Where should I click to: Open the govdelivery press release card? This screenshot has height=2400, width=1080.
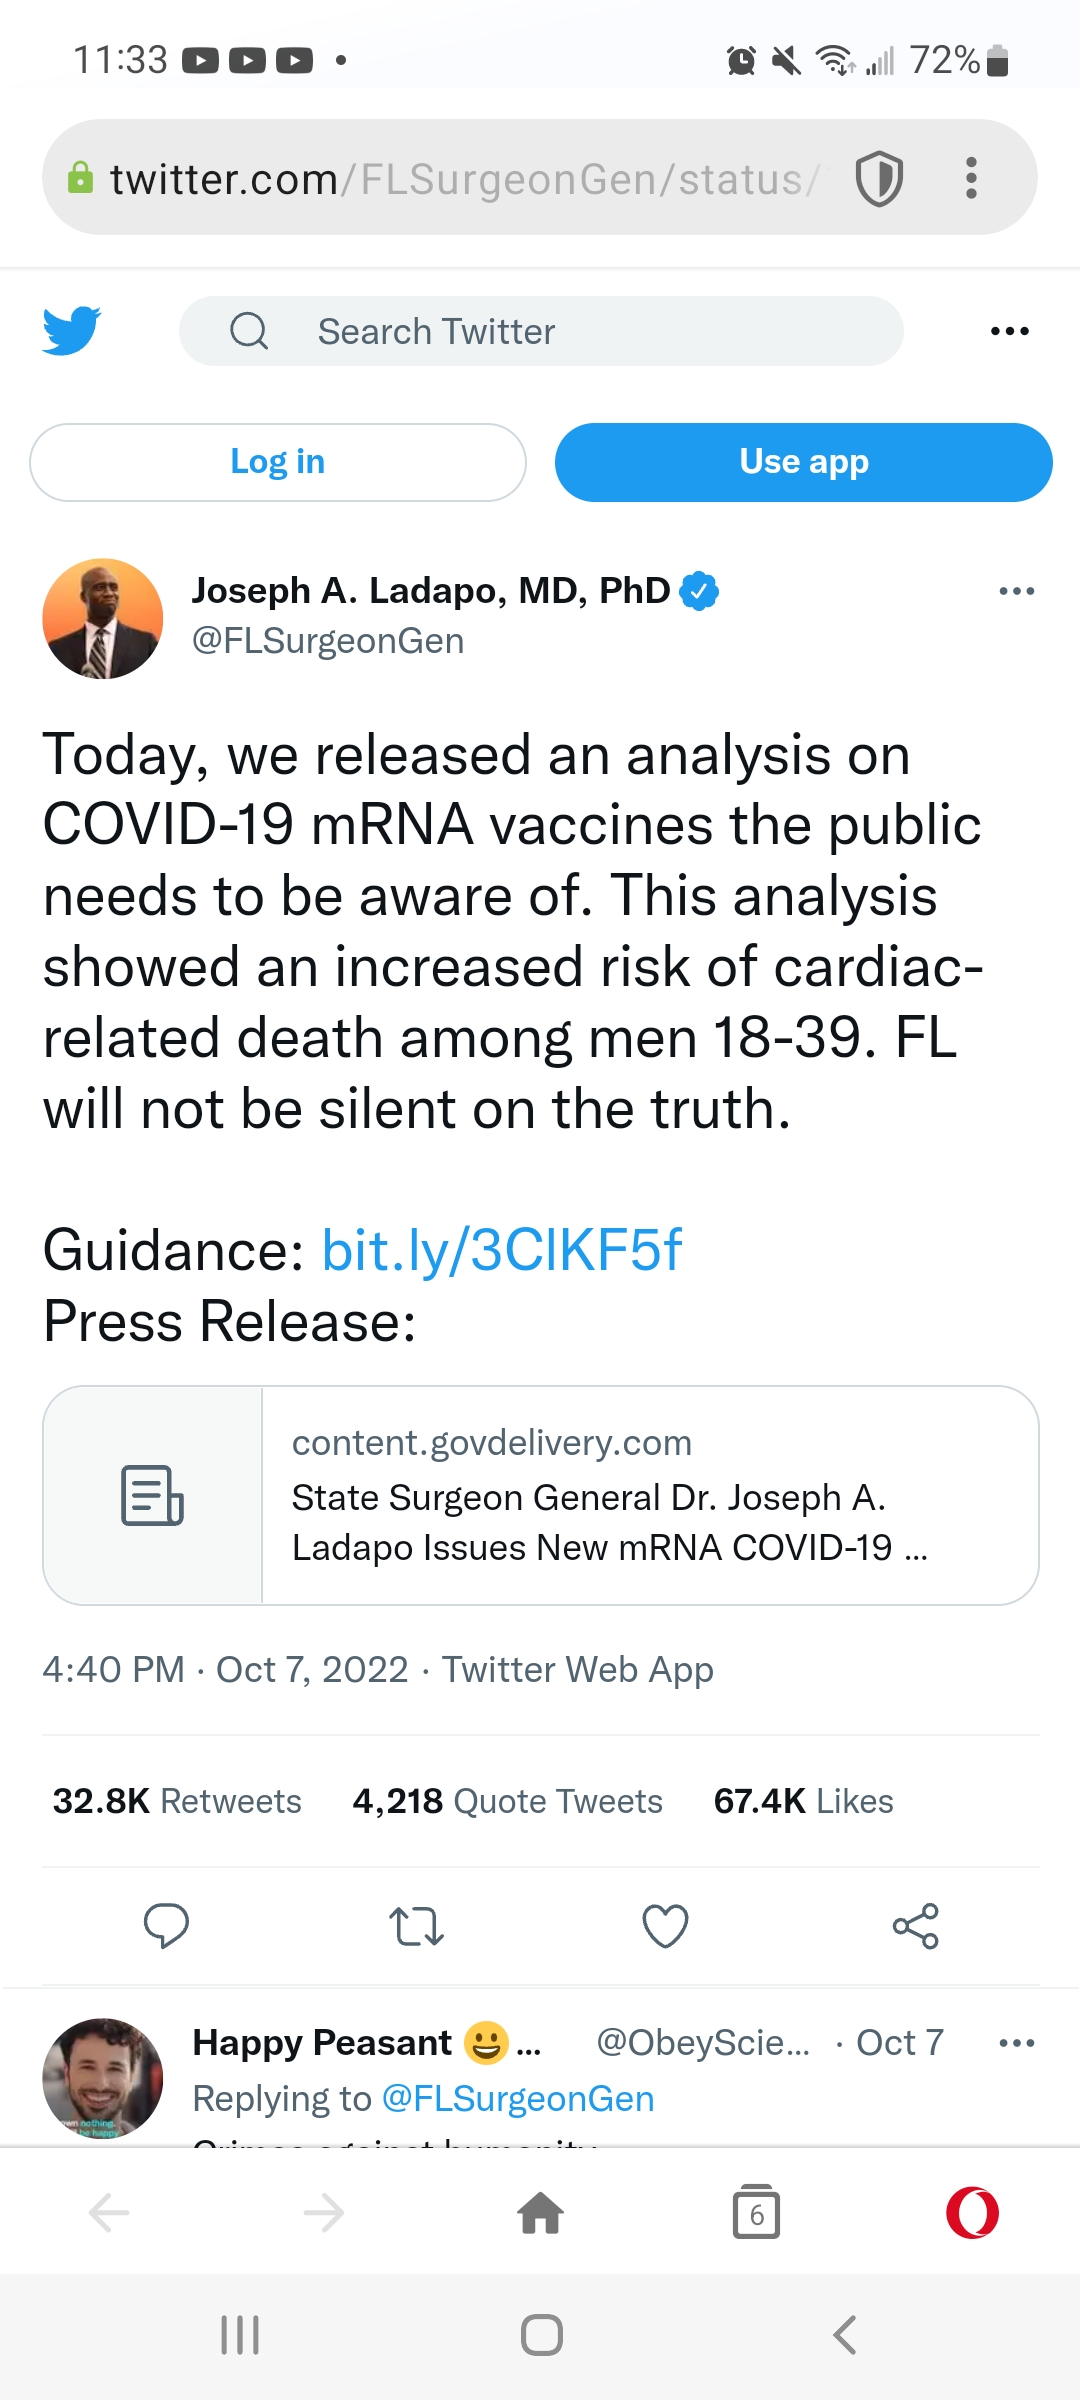541,1495
